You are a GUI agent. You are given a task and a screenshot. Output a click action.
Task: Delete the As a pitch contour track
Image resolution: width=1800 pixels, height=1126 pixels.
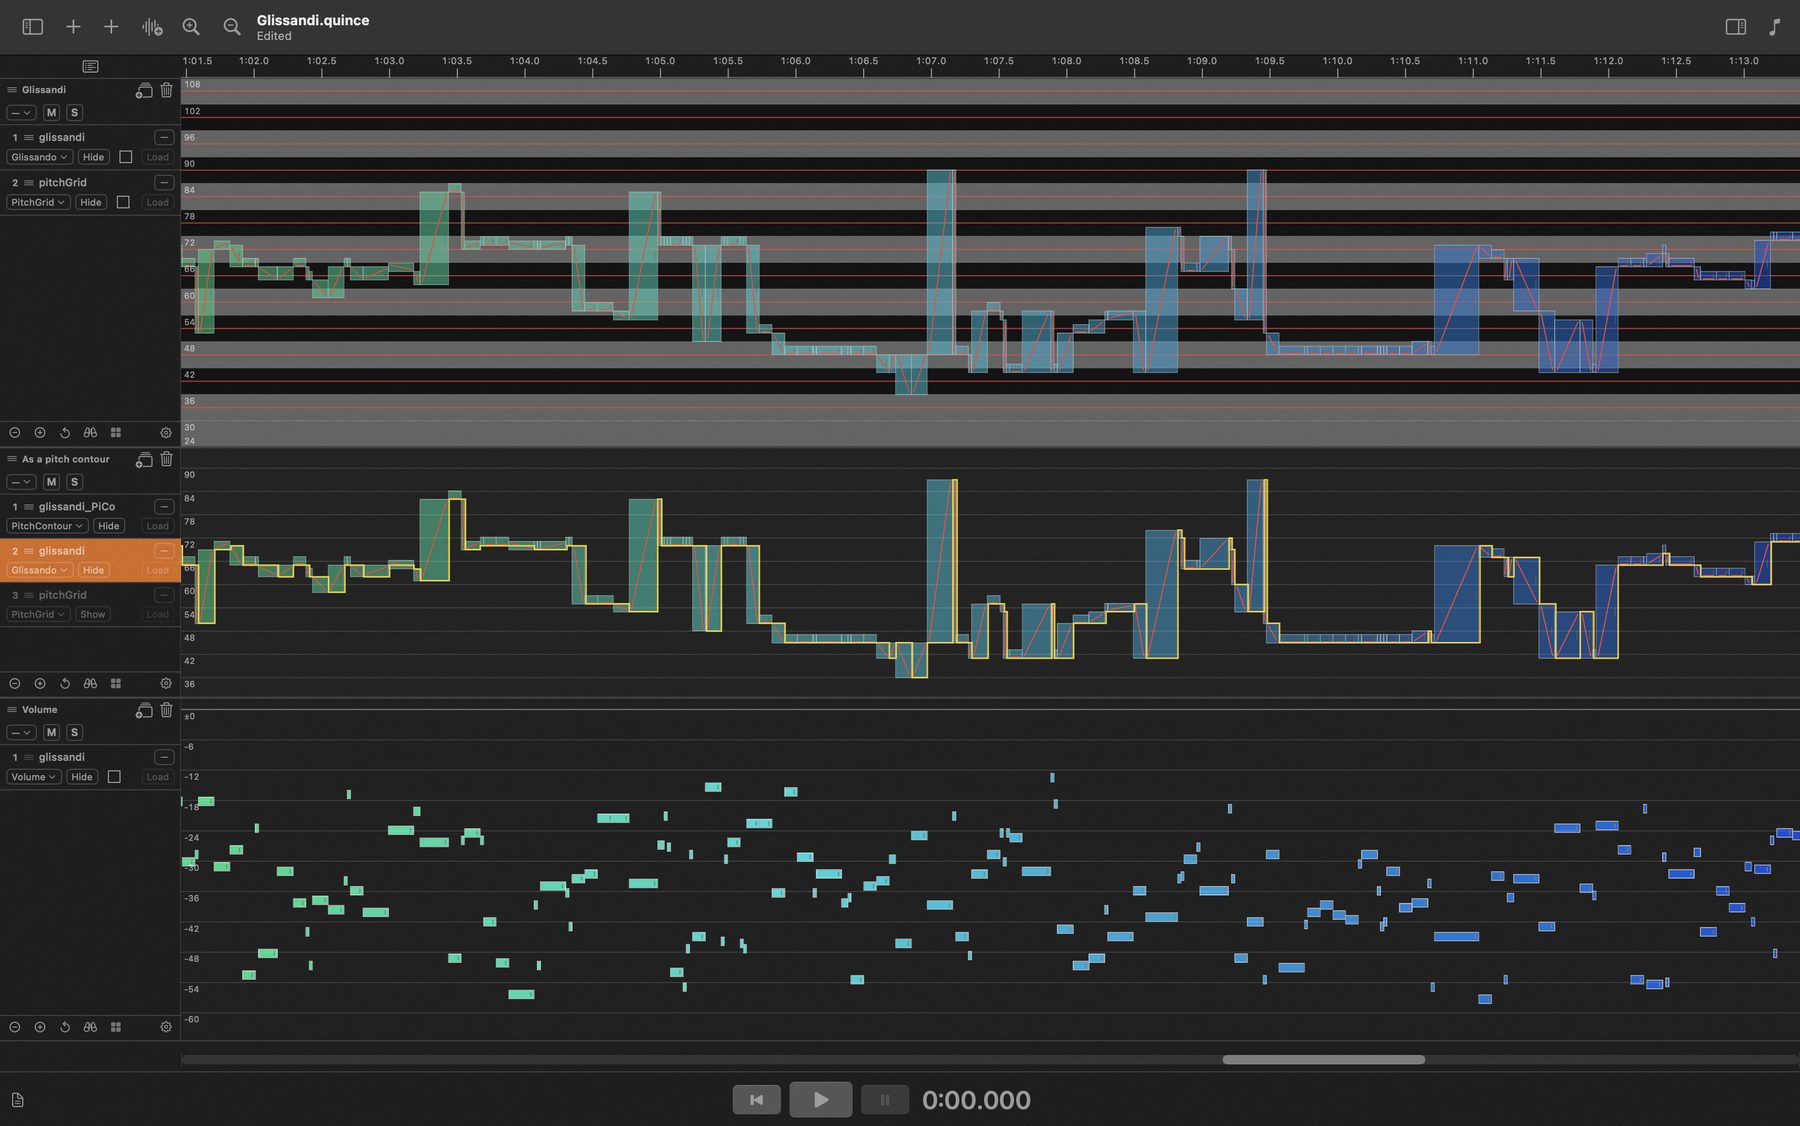(x=166, y=459)
